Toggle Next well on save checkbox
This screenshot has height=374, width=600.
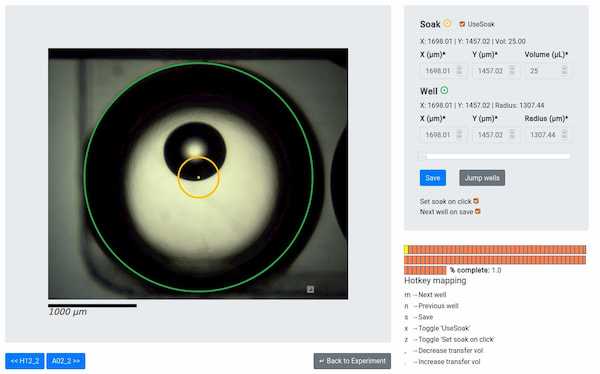click(x=478, y=211)
